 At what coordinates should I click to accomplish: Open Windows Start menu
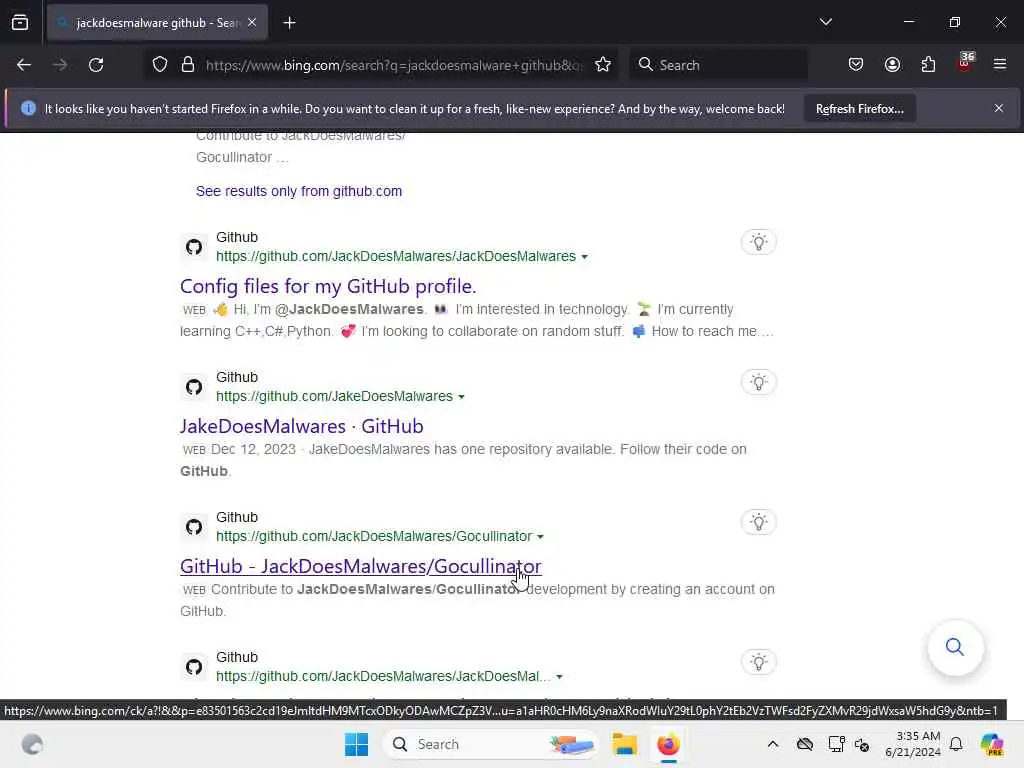(357, 744)
